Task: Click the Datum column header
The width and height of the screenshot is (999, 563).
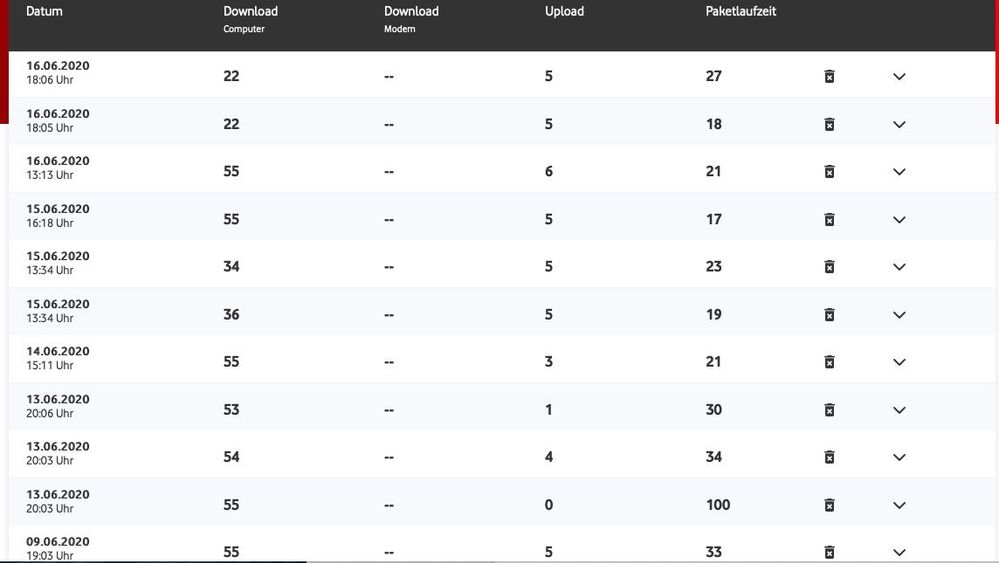Action: [x=44, y=12]
